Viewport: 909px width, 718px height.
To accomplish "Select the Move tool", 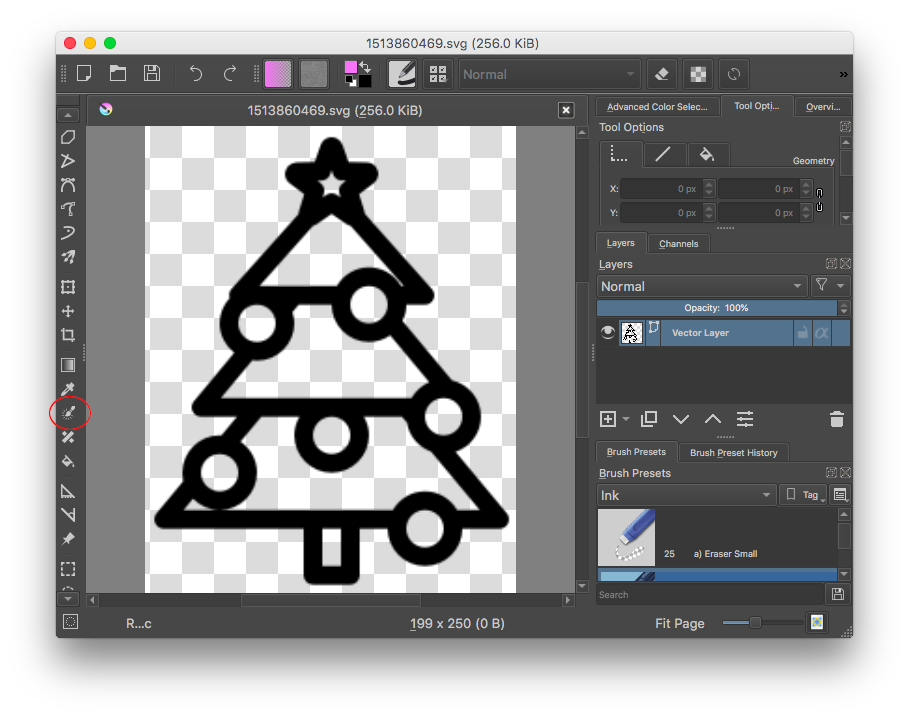I will [x=68, y=311].
